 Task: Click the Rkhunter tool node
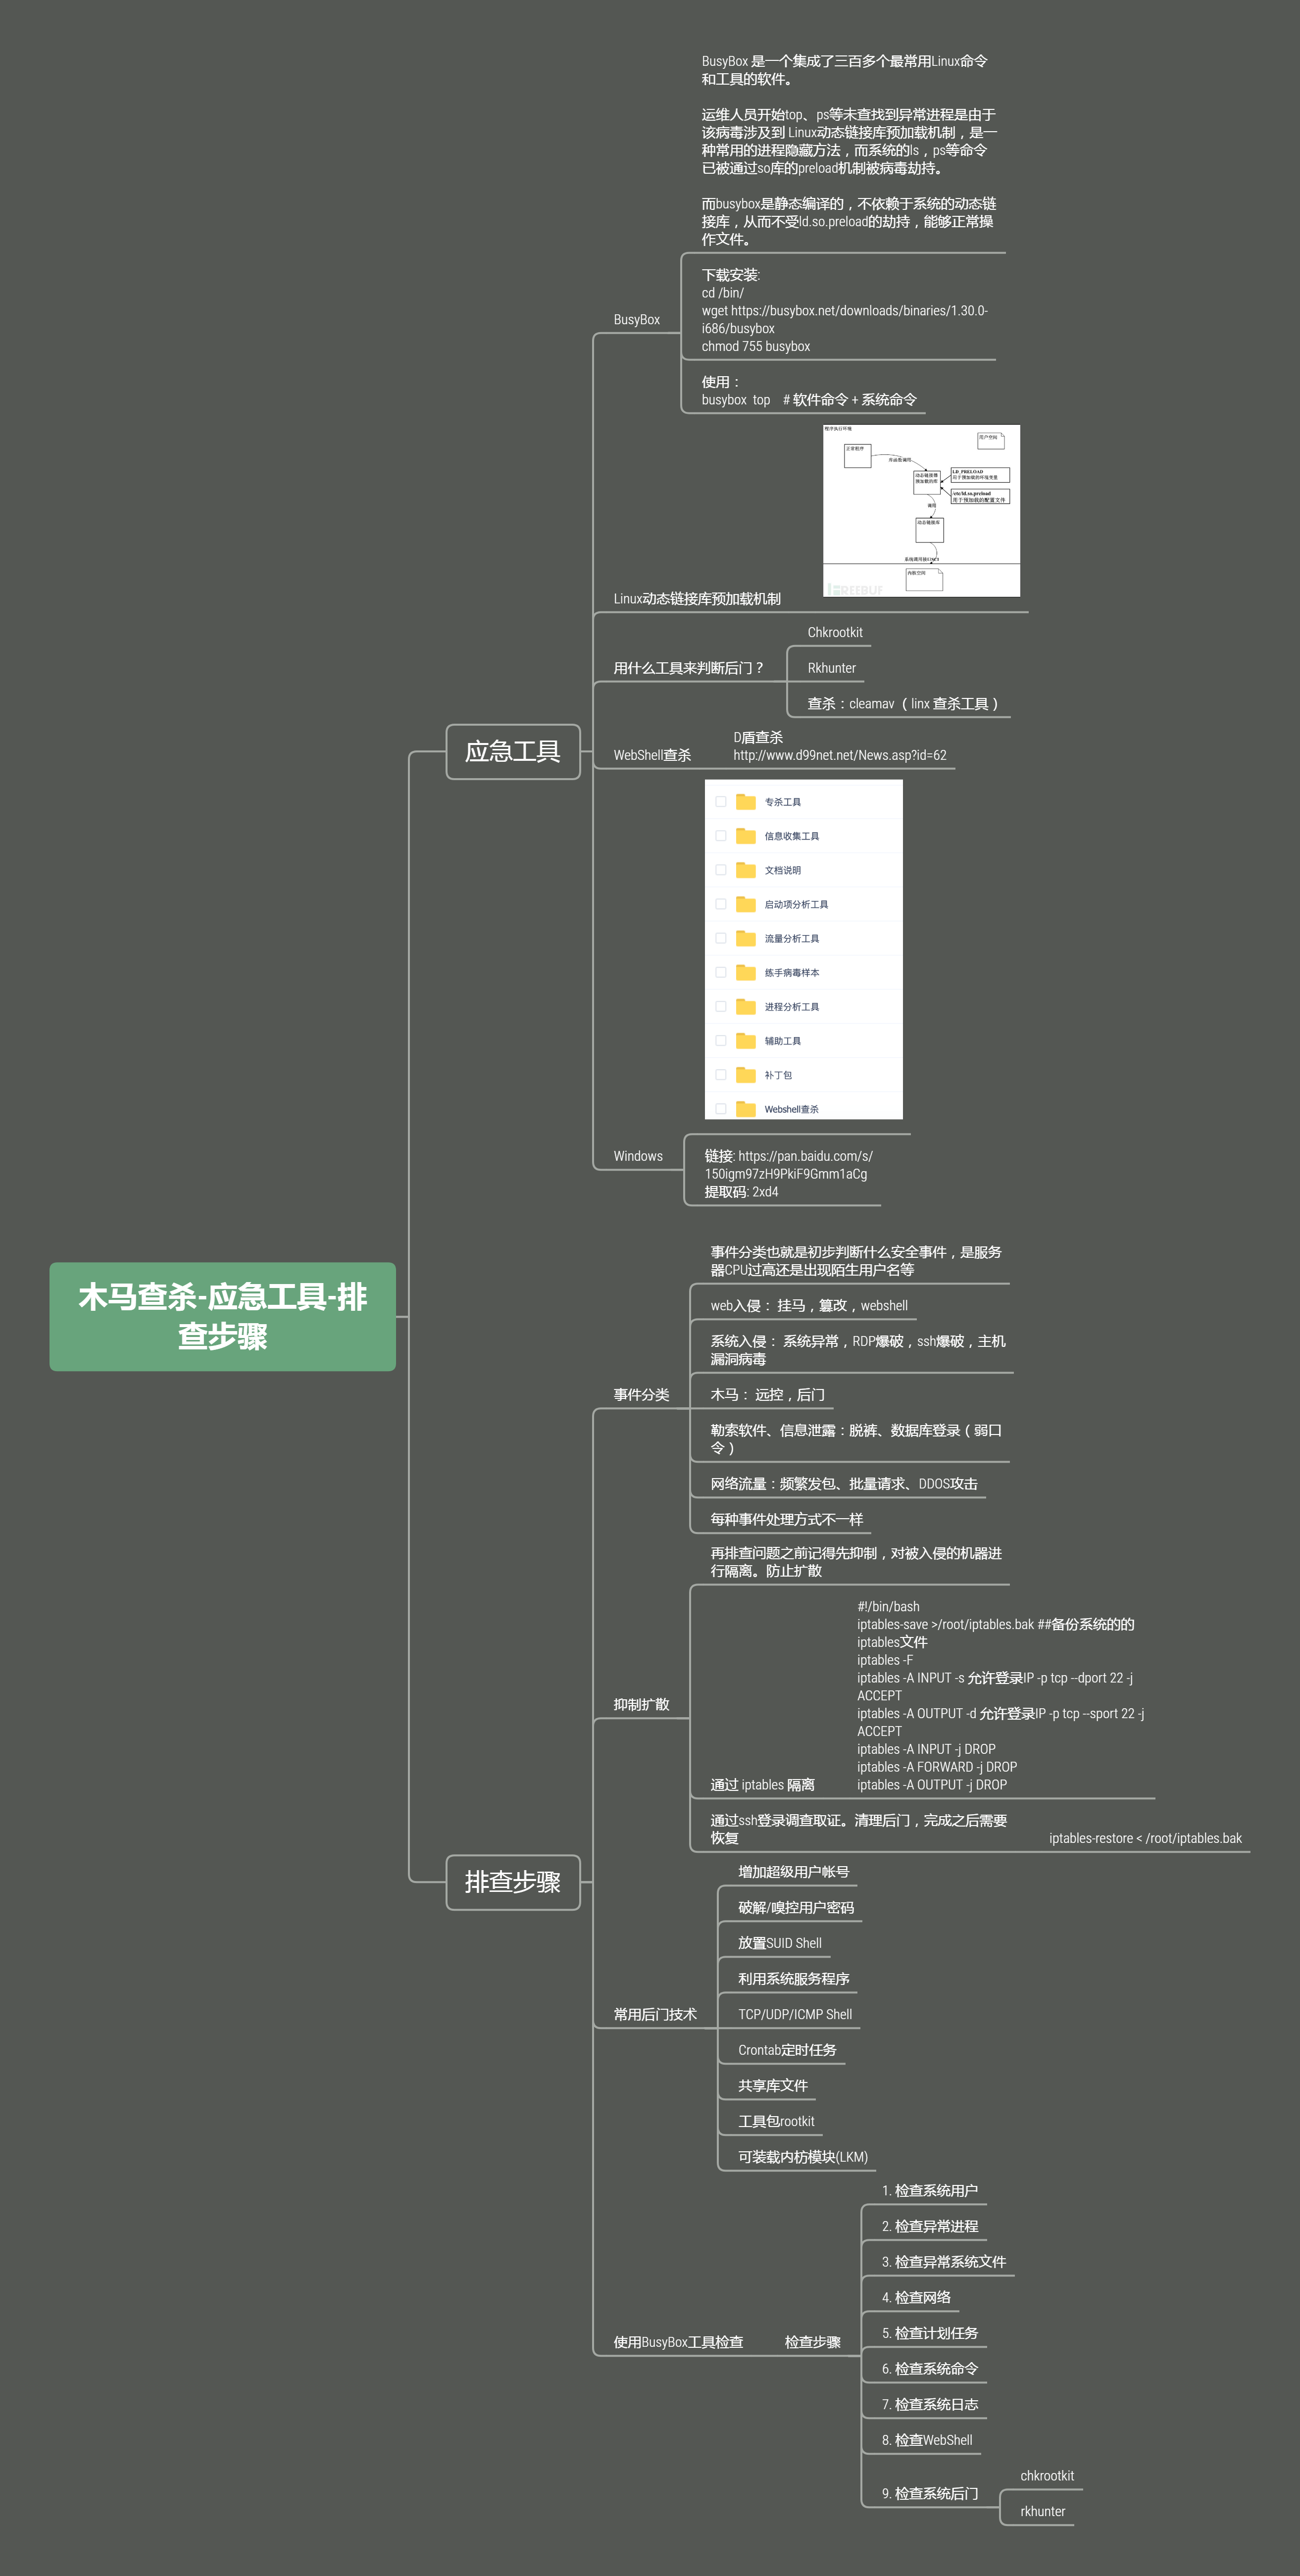tap(832, 668)
